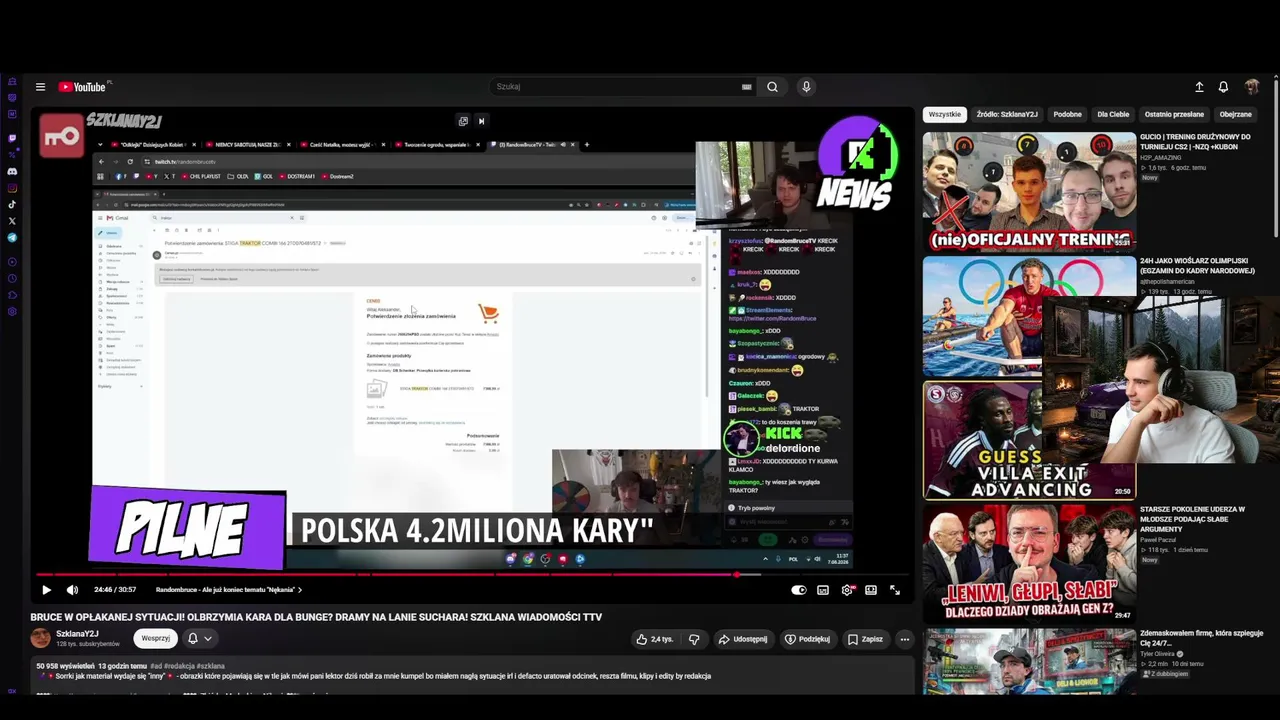
Task: Select the Ostatnio przesłane chip
Action: click(1174, 114)
